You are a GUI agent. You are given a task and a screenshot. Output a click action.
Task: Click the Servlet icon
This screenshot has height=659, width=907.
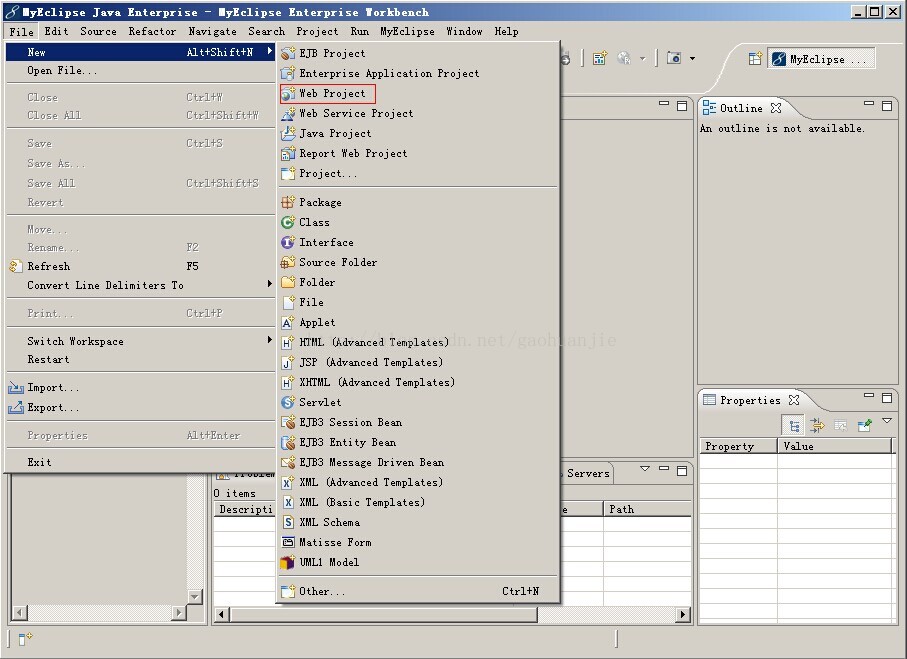click(x=287, y=402)
